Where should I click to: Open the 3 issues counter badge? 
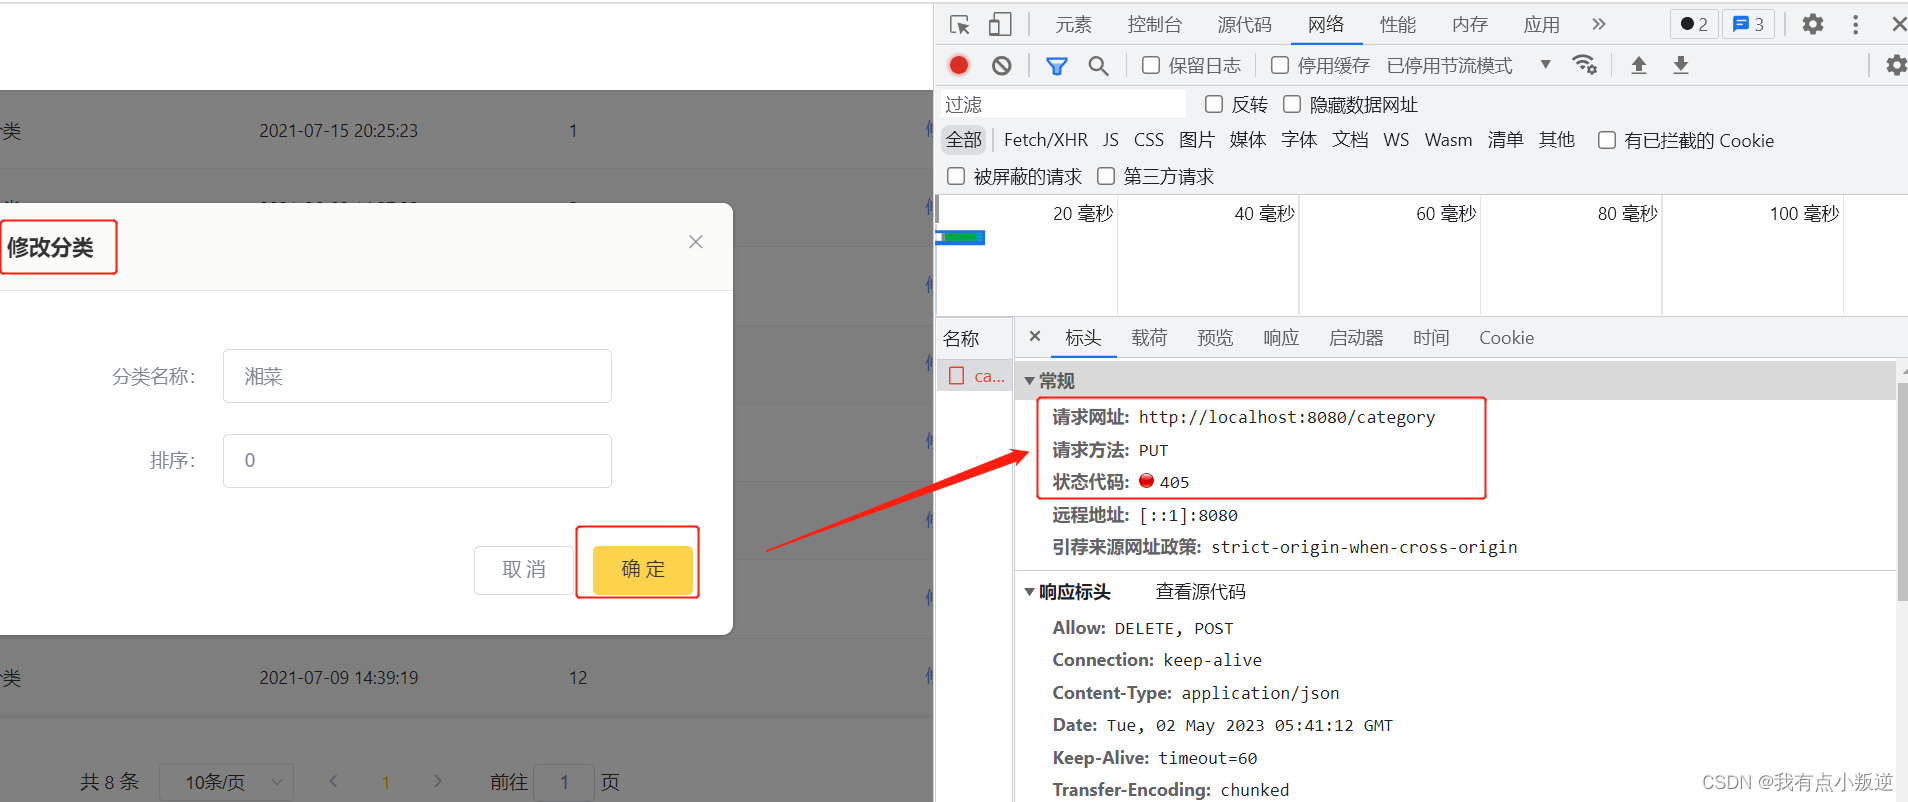(x=1748, y=24)
